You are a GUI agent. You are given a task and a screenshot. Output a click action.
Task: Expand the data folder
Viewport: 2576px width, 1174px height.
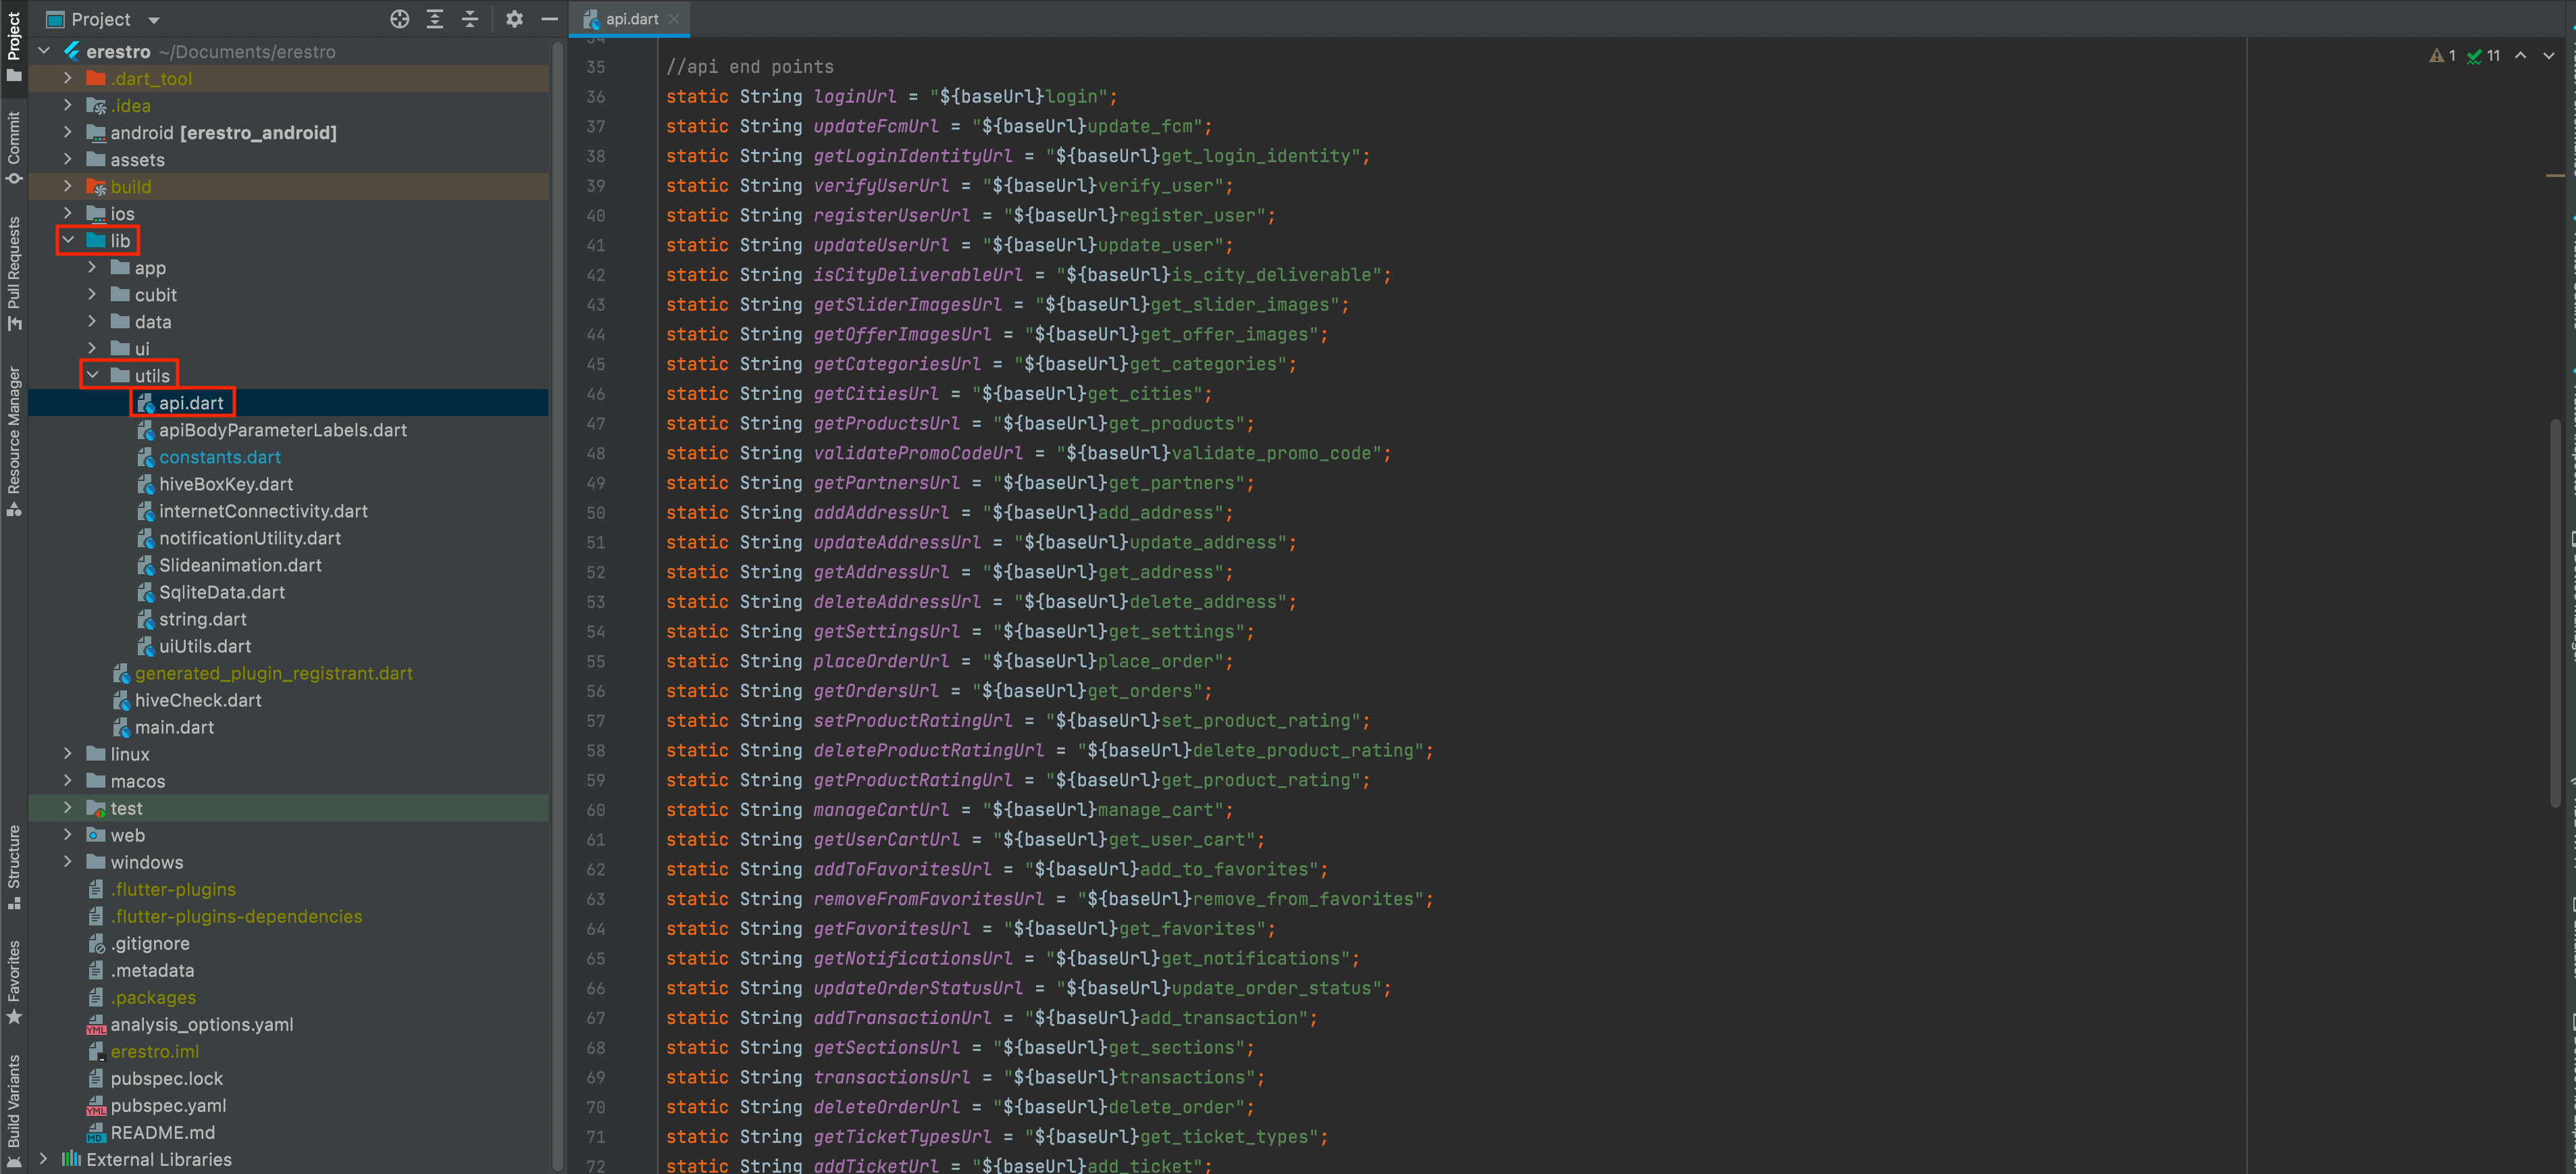pyautogui.click(x=92, y=321)
